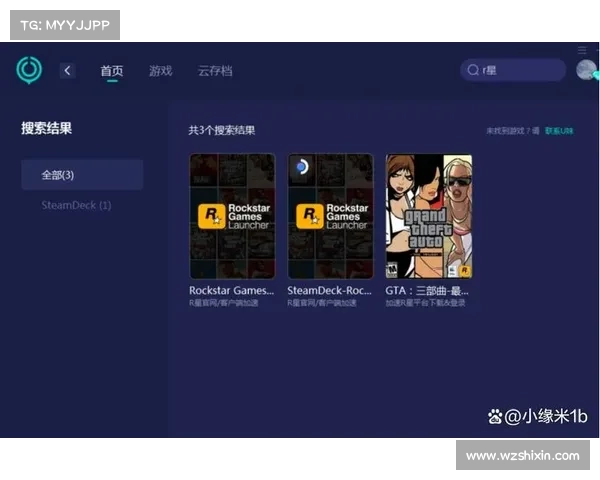The height and width of the screenshot is (480, 600).
Task: Open the Rockstar Games Launcher cover thumbnail
Action: (x=232, y=216)
